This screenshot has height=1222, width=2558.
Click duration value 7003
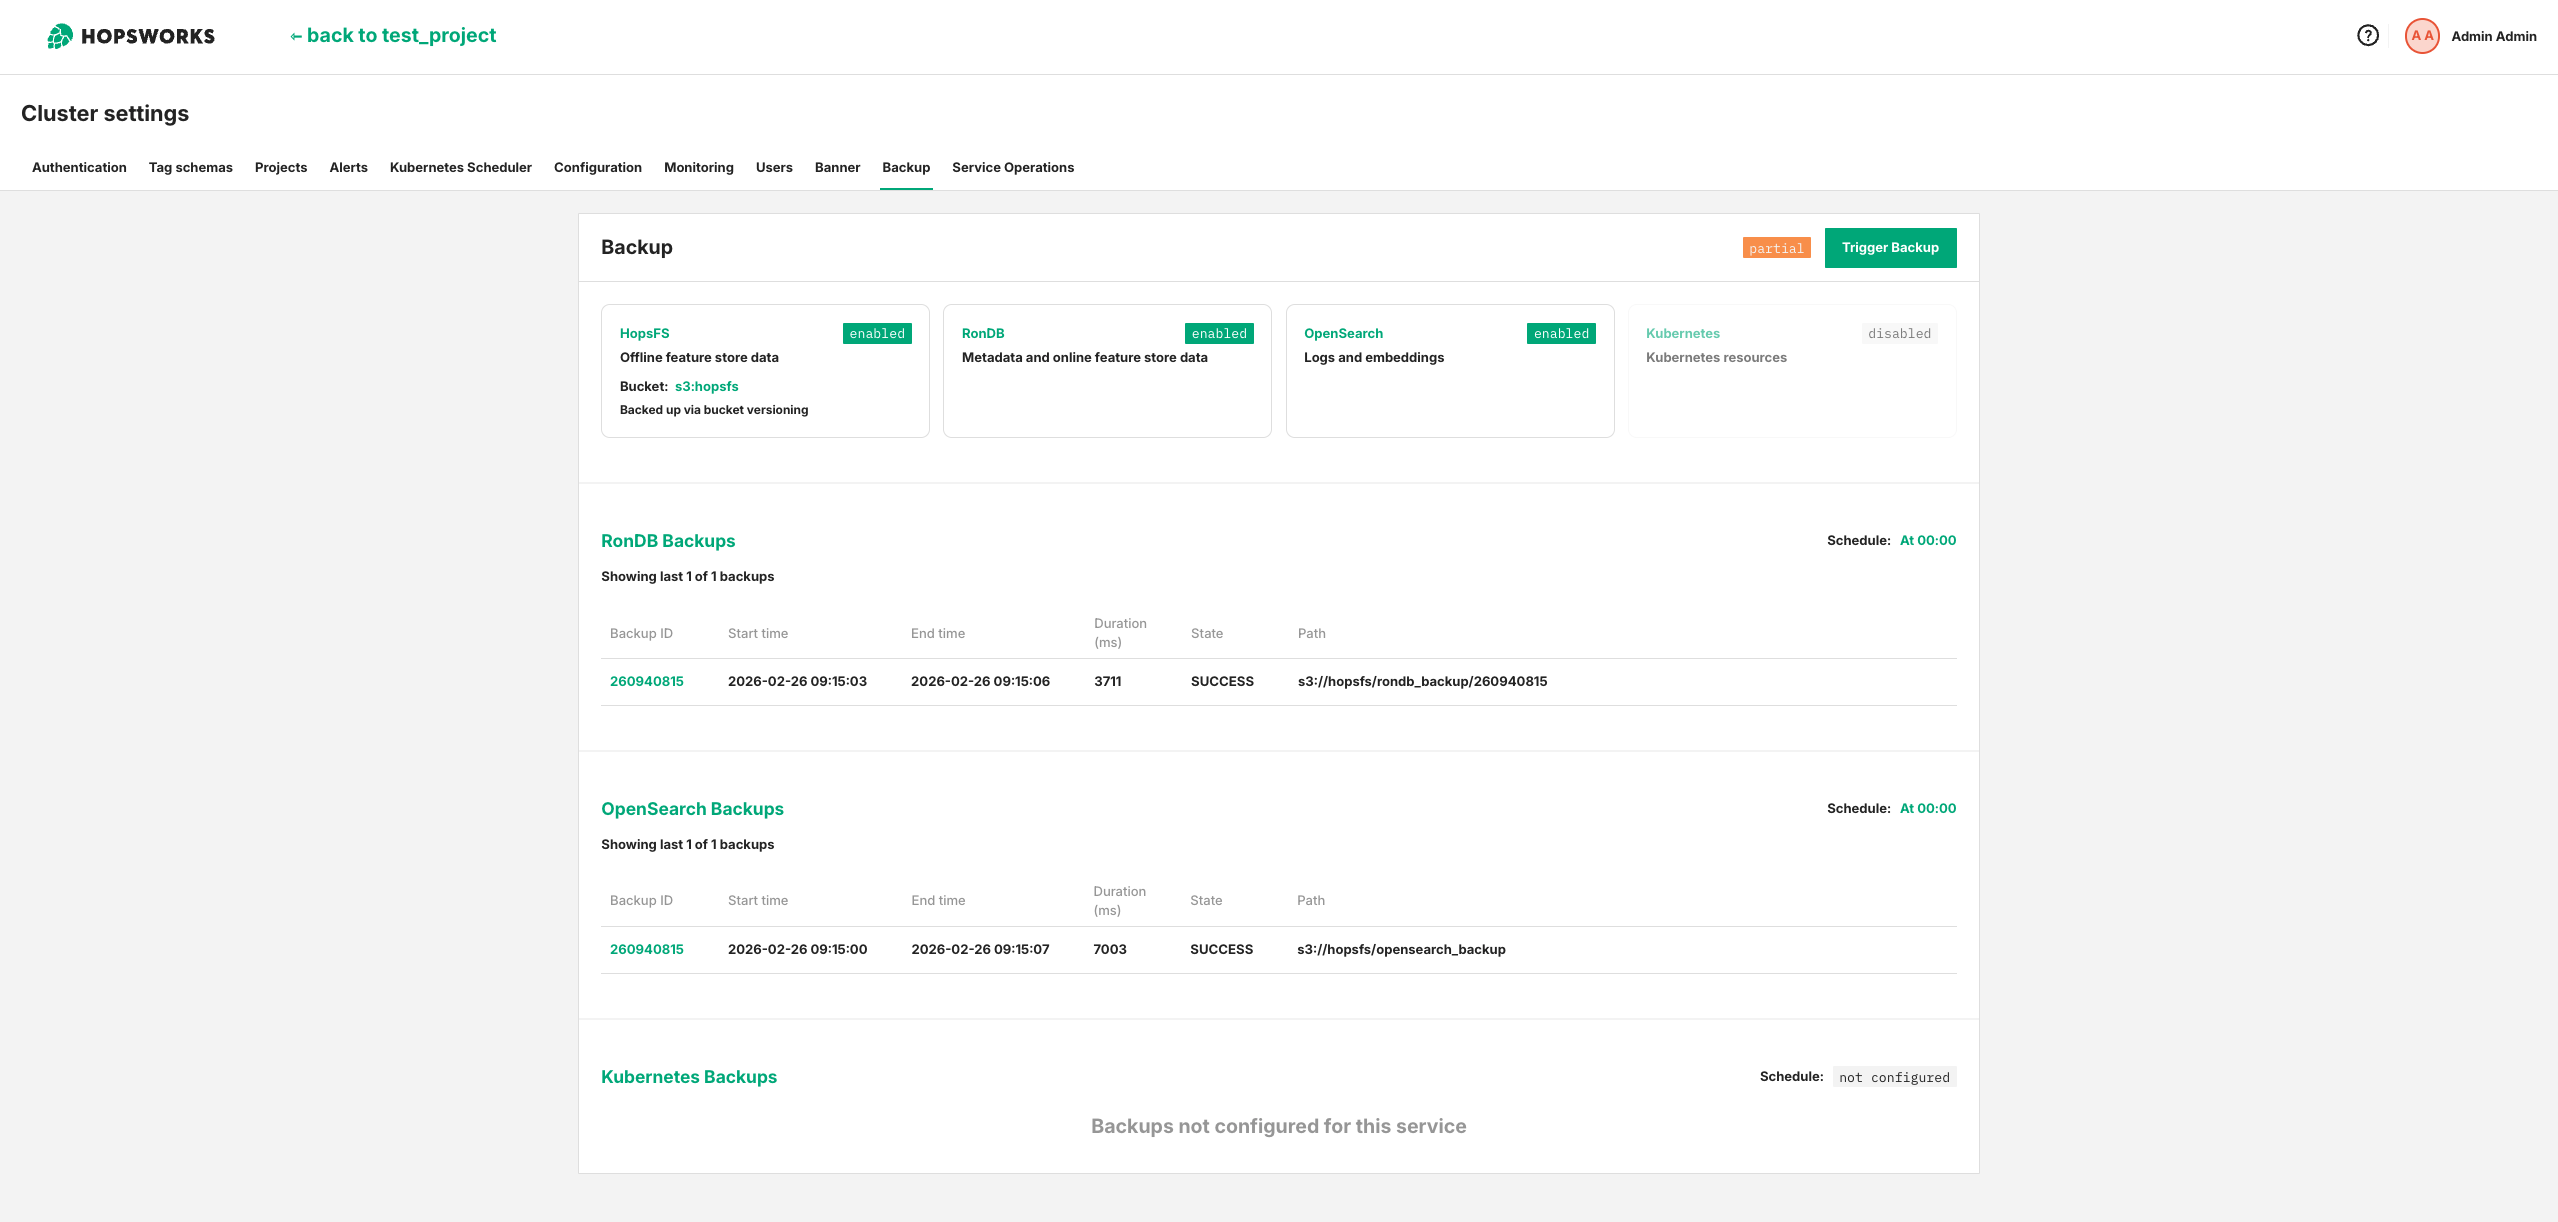coord(1110,949)
